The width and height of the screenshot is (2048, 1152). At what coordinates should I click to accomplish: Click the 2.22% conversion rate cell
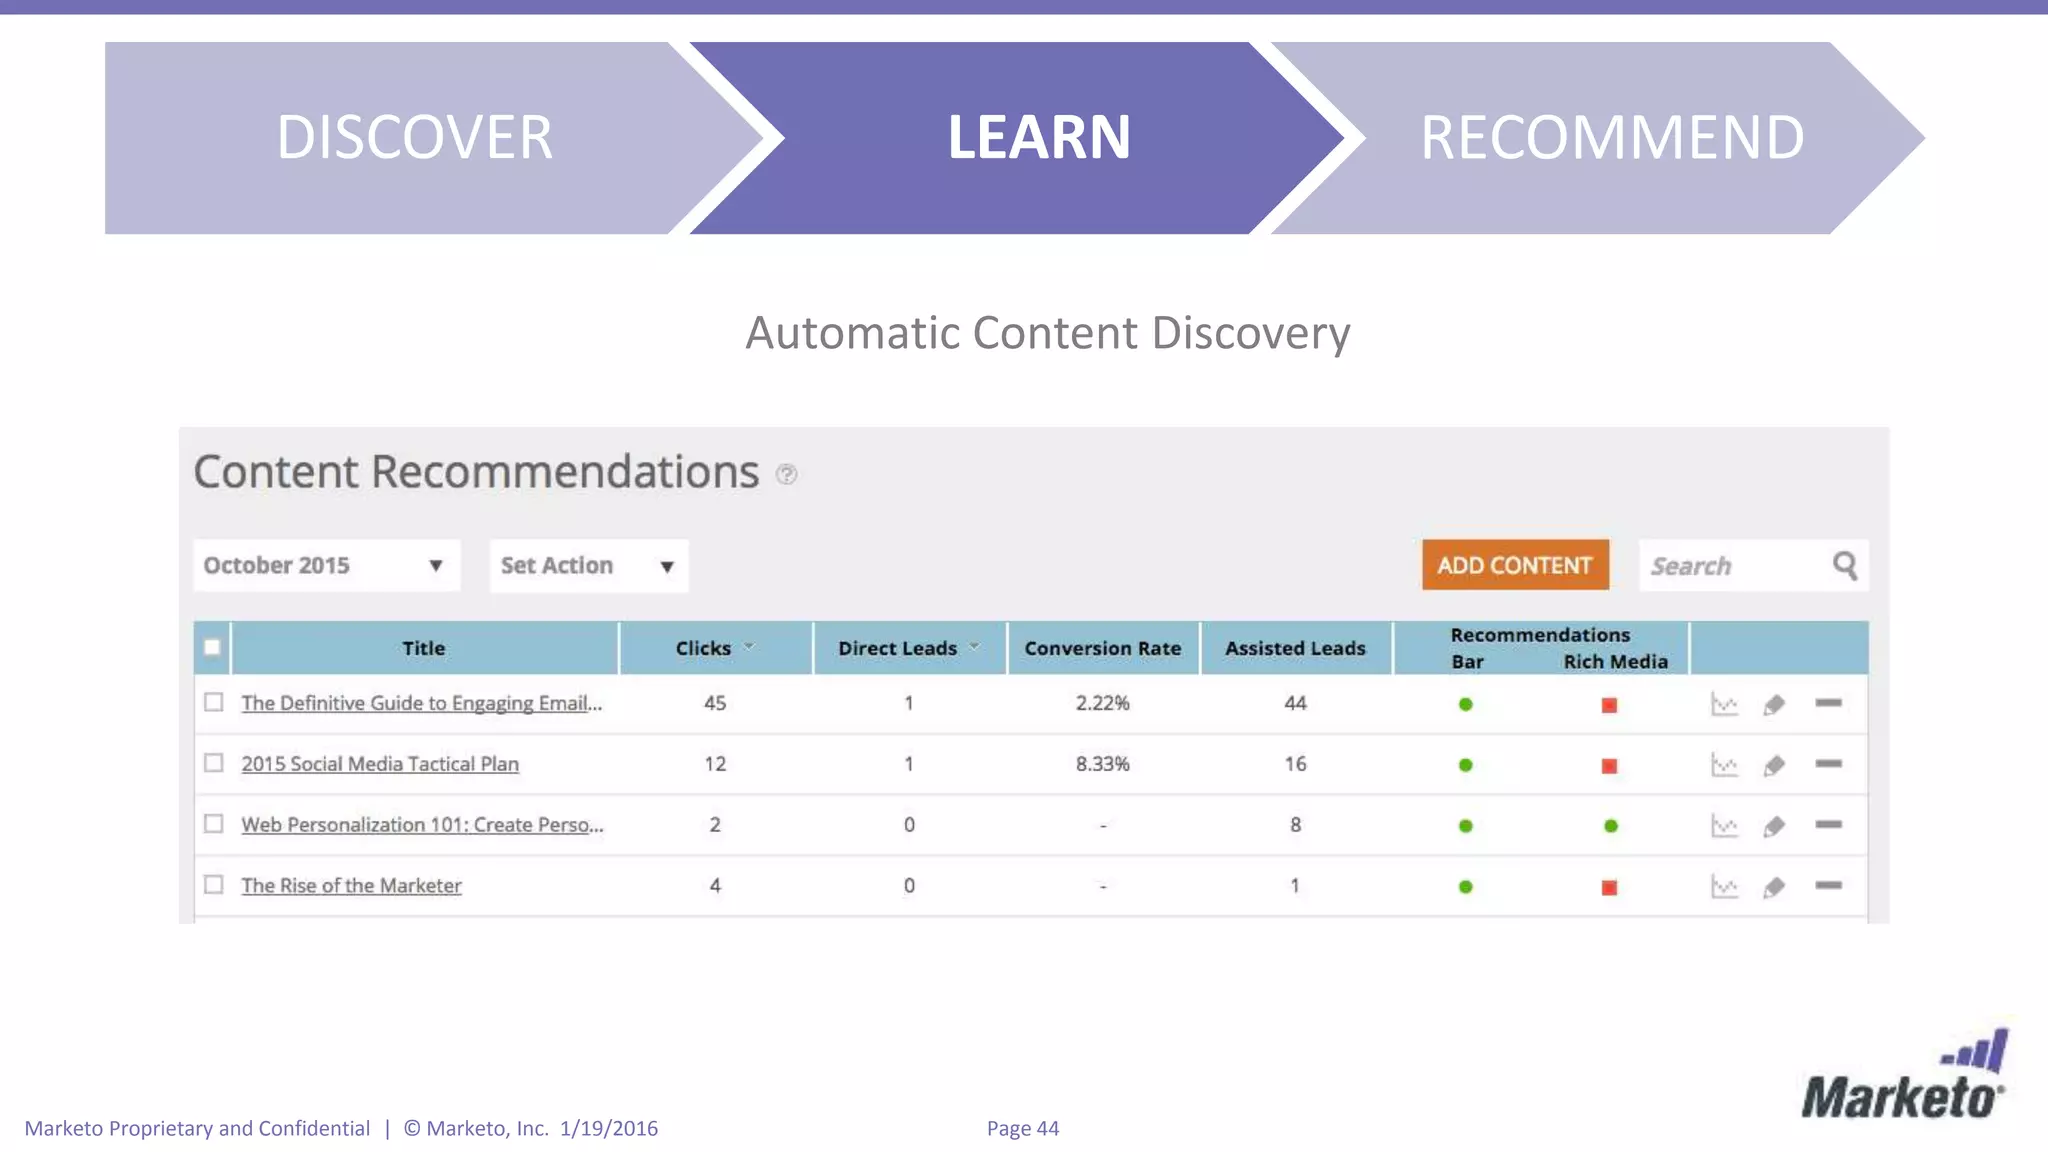point(1103,703)
